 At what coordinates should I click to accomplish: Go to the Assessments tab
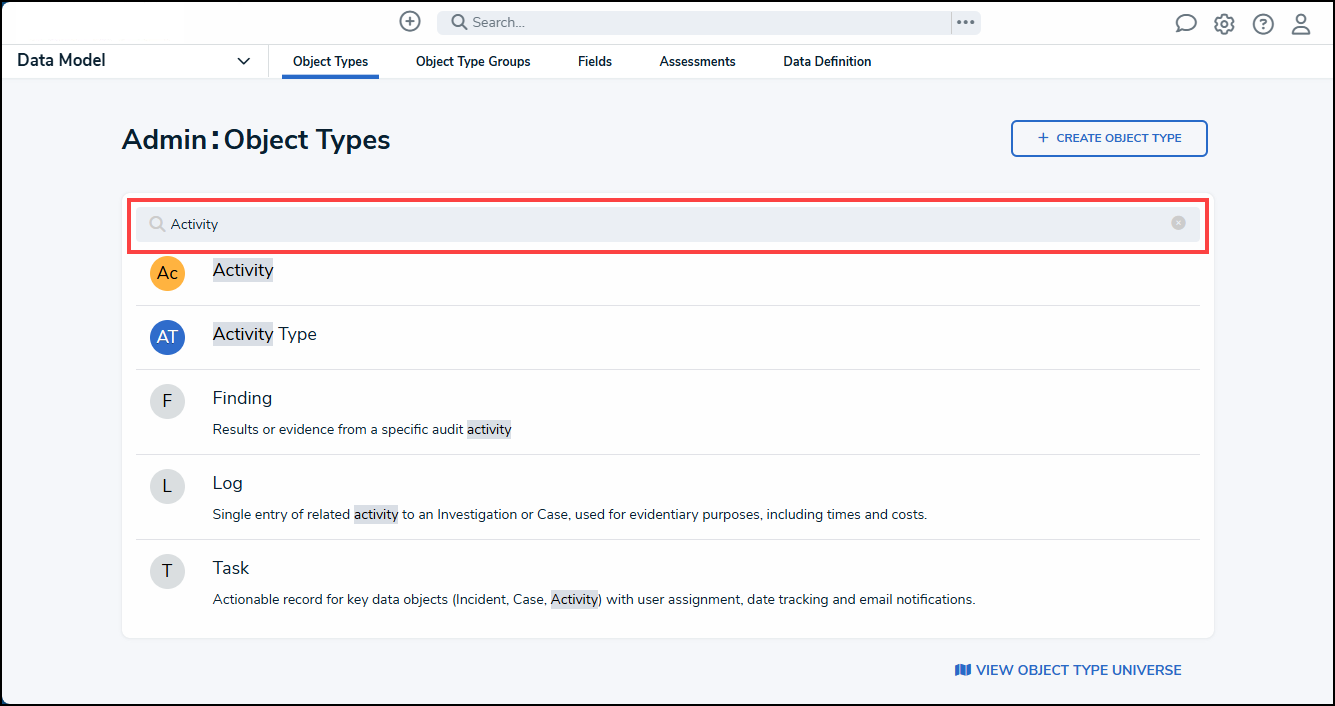click(697, 61)
